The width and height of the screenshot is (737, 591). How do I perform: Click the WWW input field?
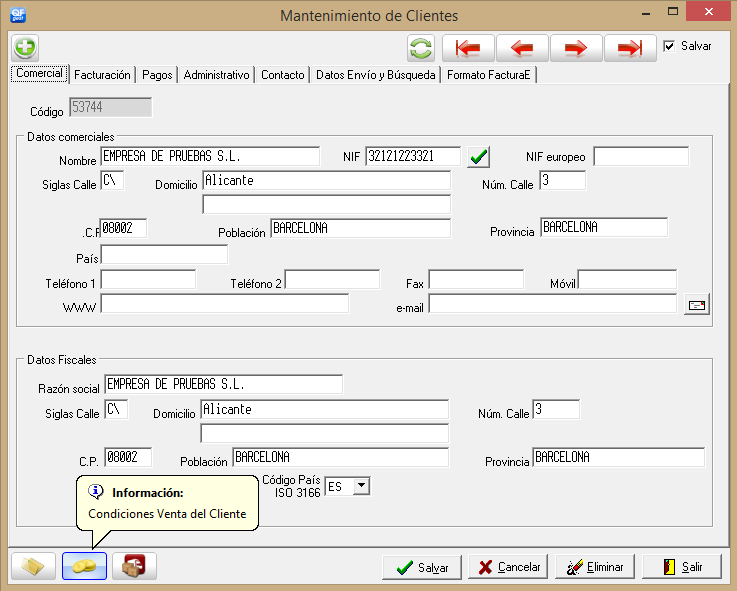(225, 304)
